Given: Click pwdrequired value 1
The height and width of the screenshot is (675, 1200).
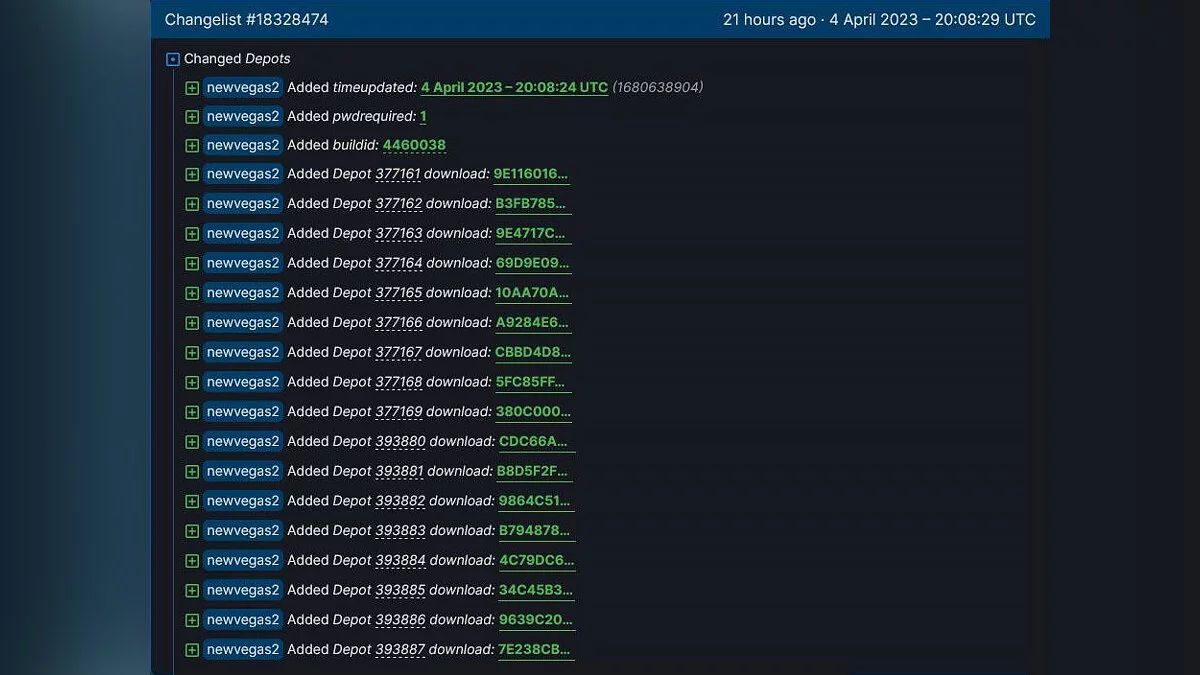Looking at the screenshot, I should [x=423, y=116].
